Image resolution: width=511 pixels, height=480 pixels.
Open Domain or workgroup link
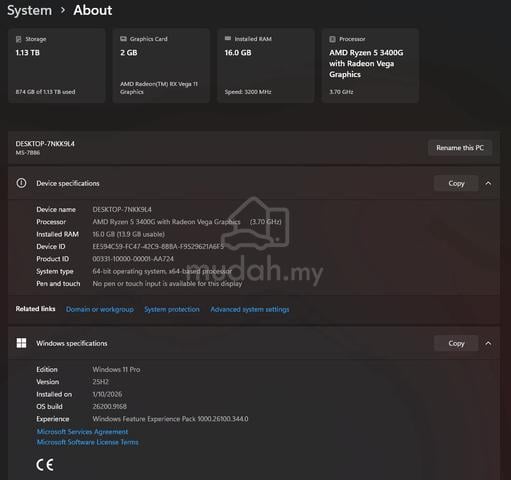click(x=100, y=309)
